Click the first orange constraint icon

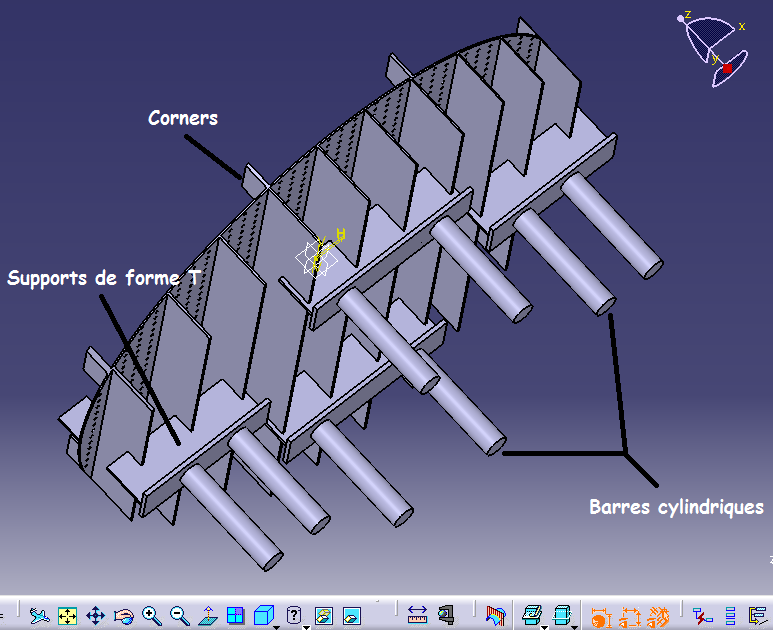click(601, 617)
